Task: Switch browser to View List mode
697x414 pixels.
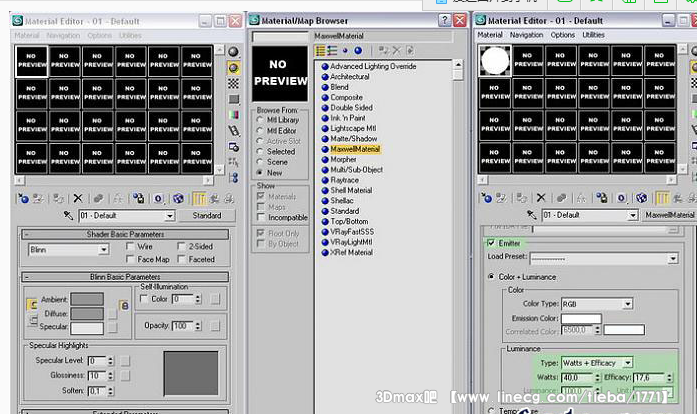Action: 320,51
